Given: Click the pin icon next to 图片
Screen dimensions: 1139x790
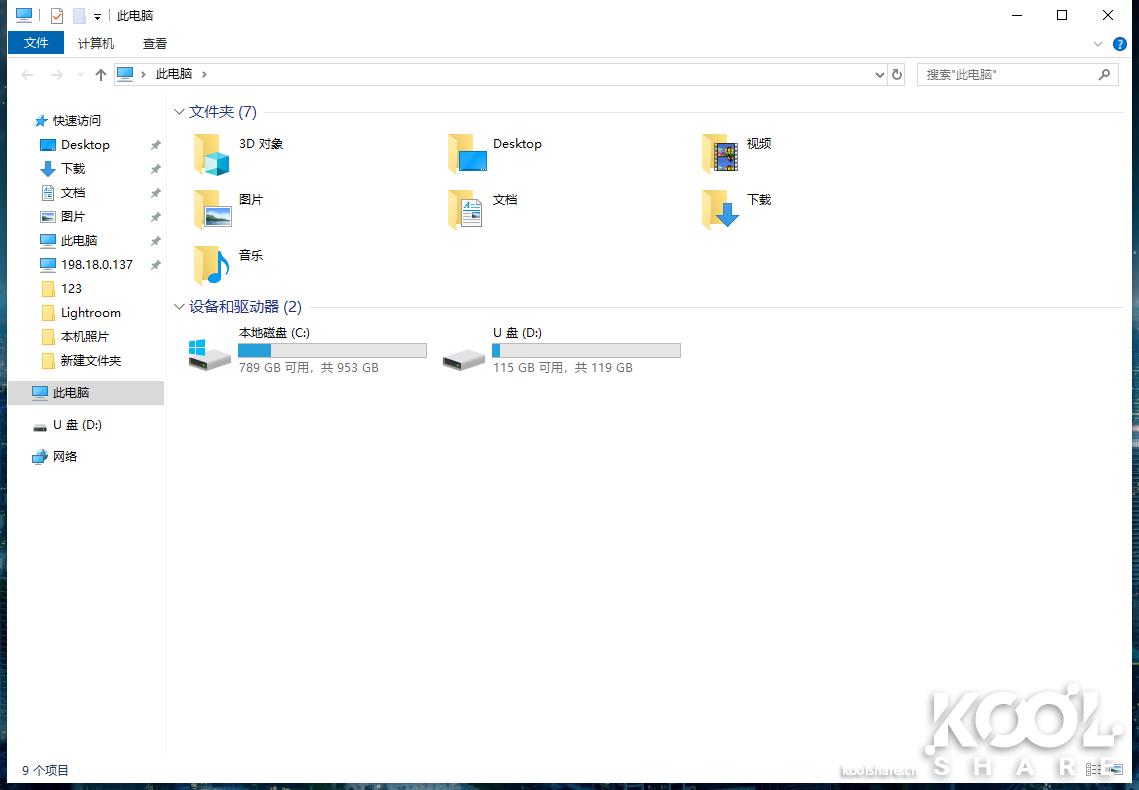Looking at the screenshot, I should pyautogui.click(x=155, y=217).
